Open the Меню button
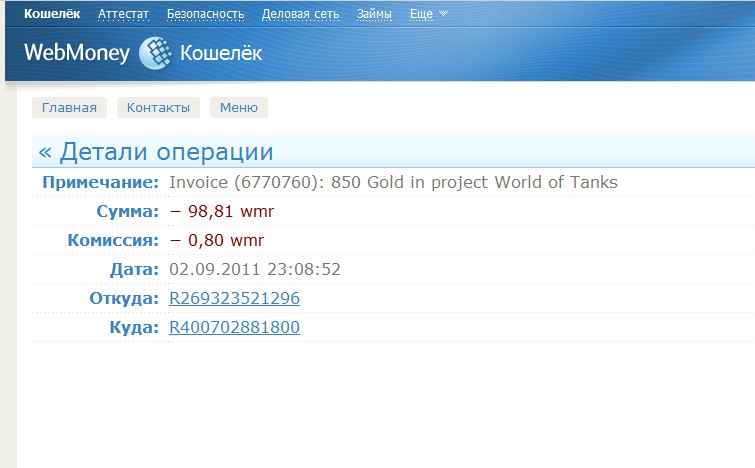 pos(239,107)
